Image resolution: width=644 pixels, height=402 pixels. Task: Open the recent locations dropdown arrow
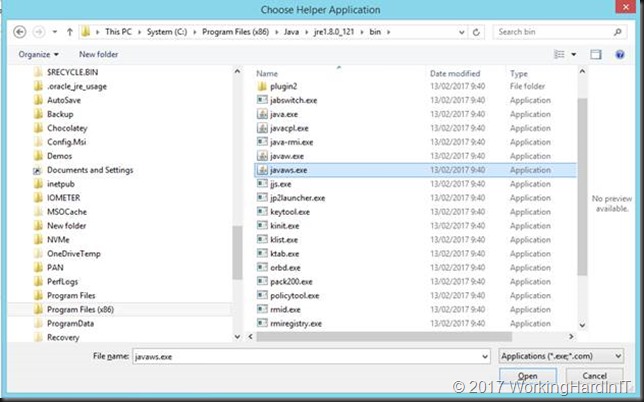click(55, 32)
